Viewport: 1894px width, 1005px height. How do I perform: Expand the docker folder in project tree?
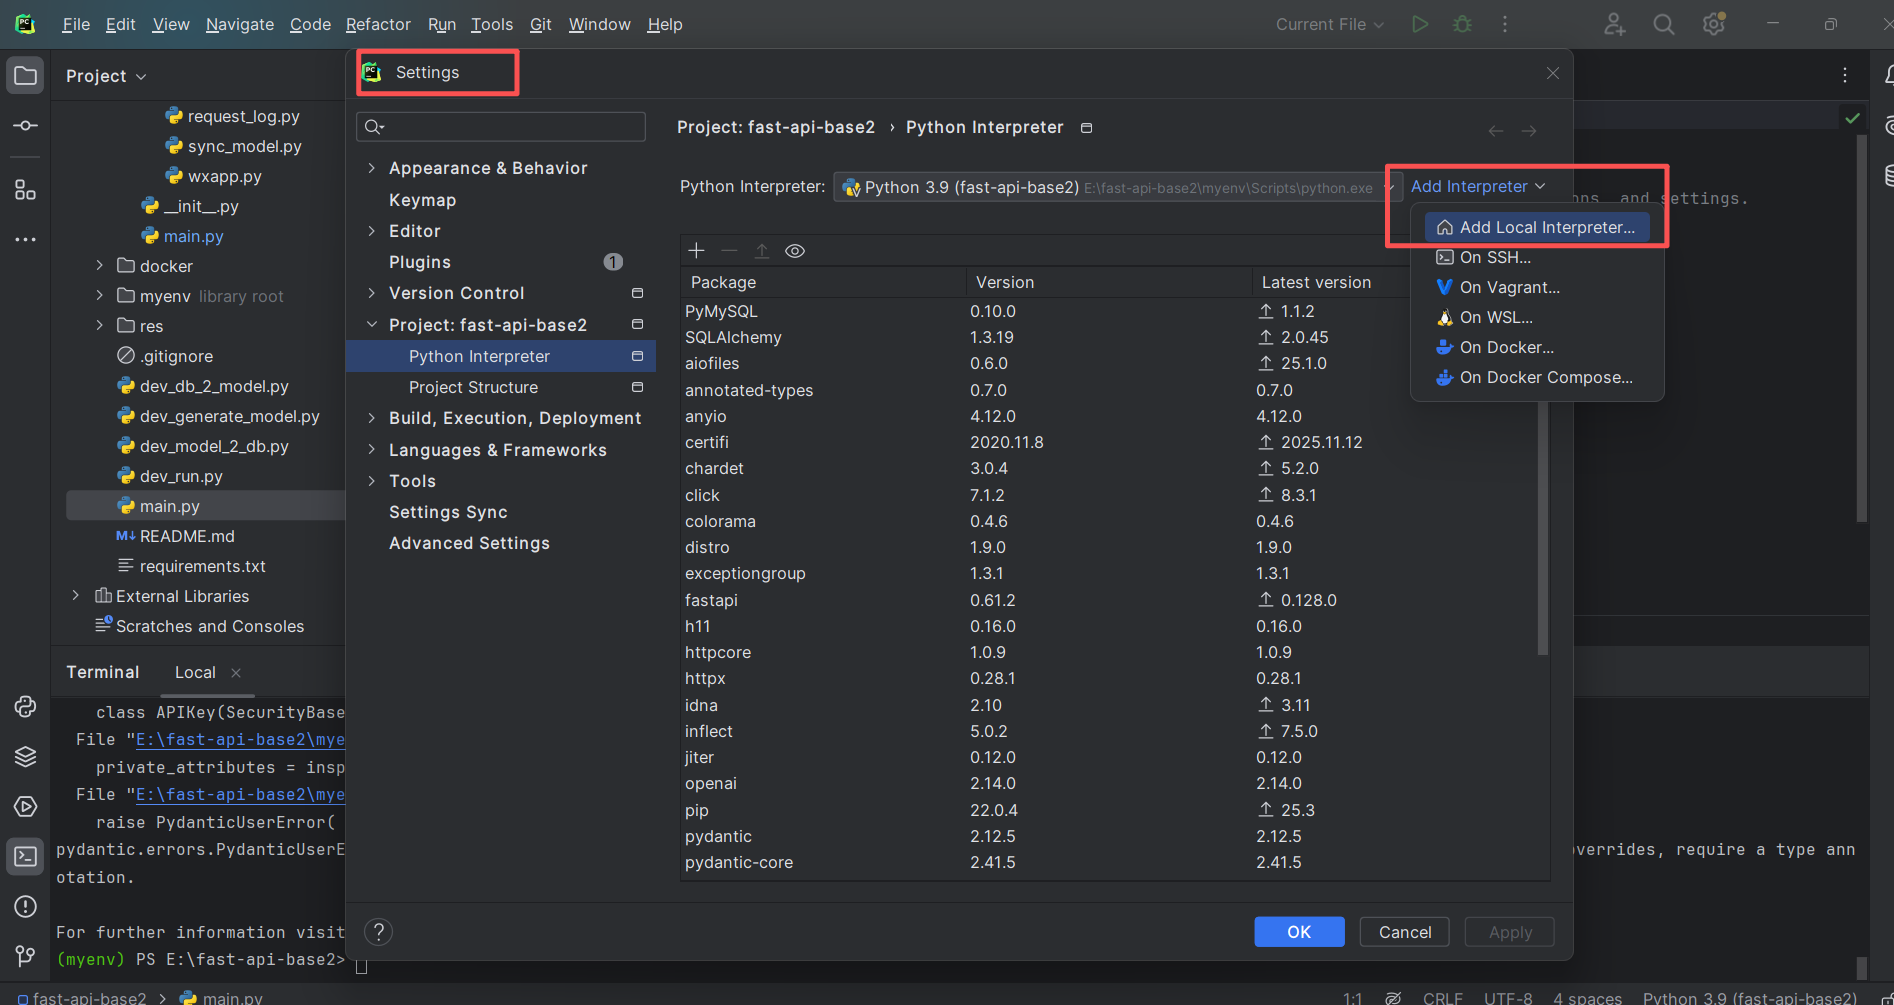(x=99, y=266)
